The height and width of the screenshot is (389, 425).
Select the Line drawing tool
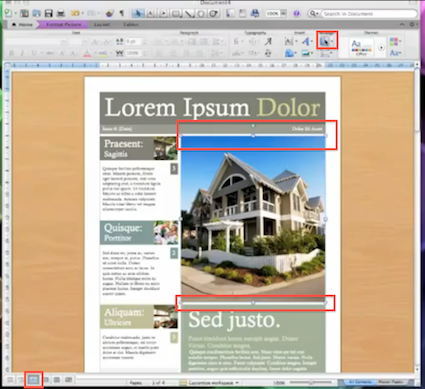click(x=189, y=13)
